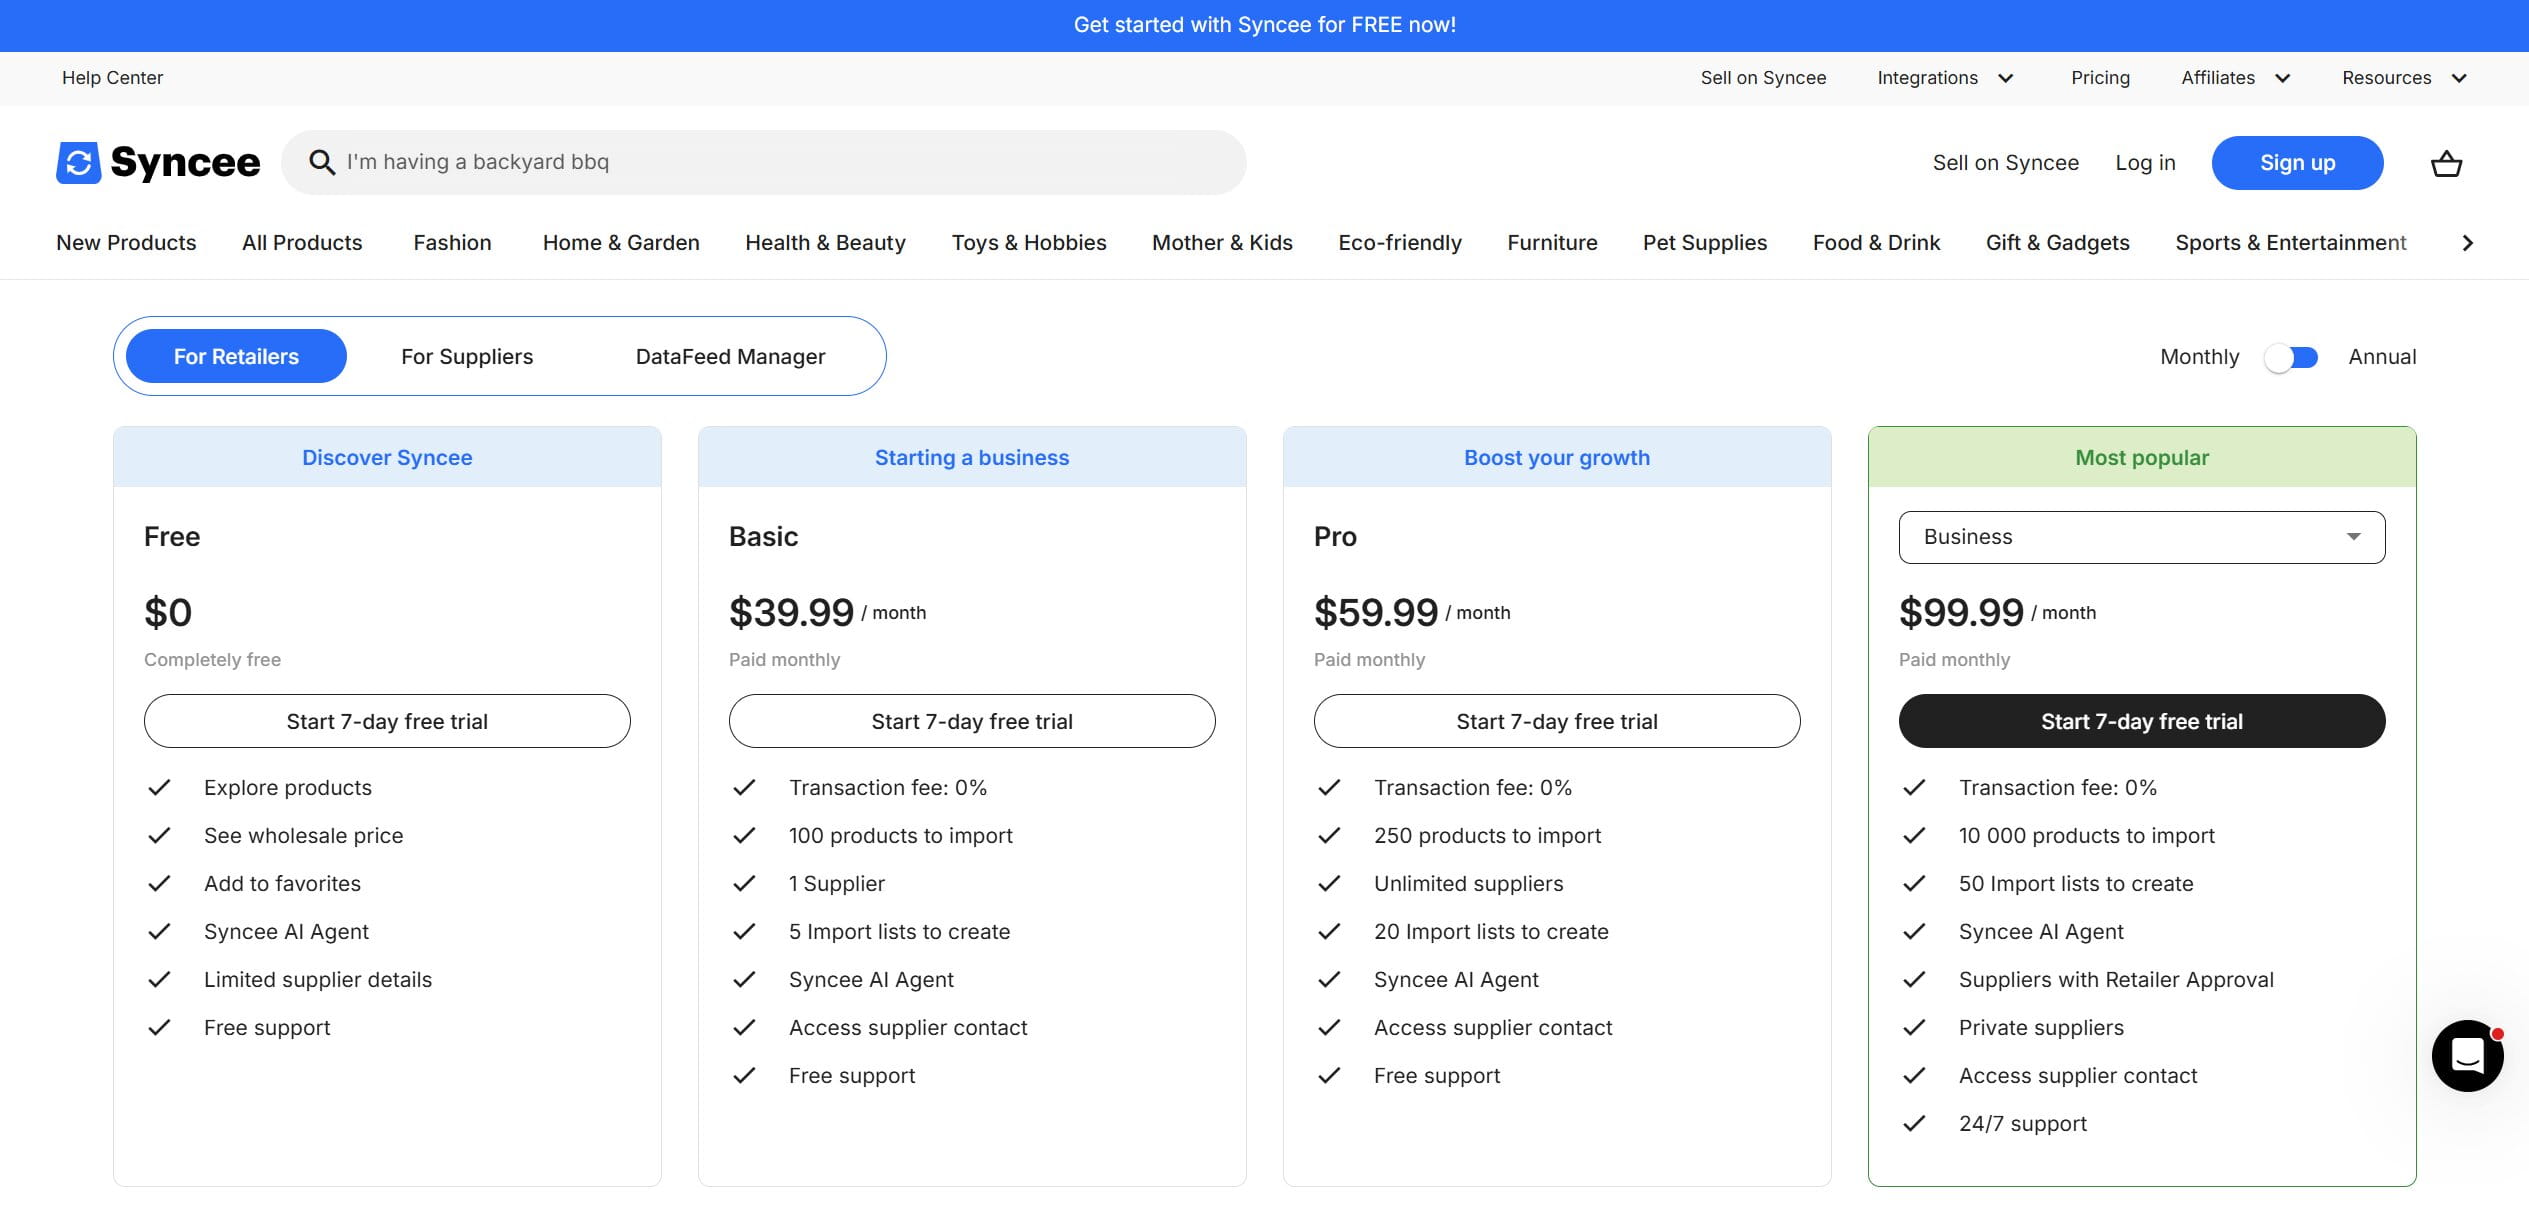Start the Business plan 7-day trial
This screenshot has width=2529, height=1229.
[2141, 721]
